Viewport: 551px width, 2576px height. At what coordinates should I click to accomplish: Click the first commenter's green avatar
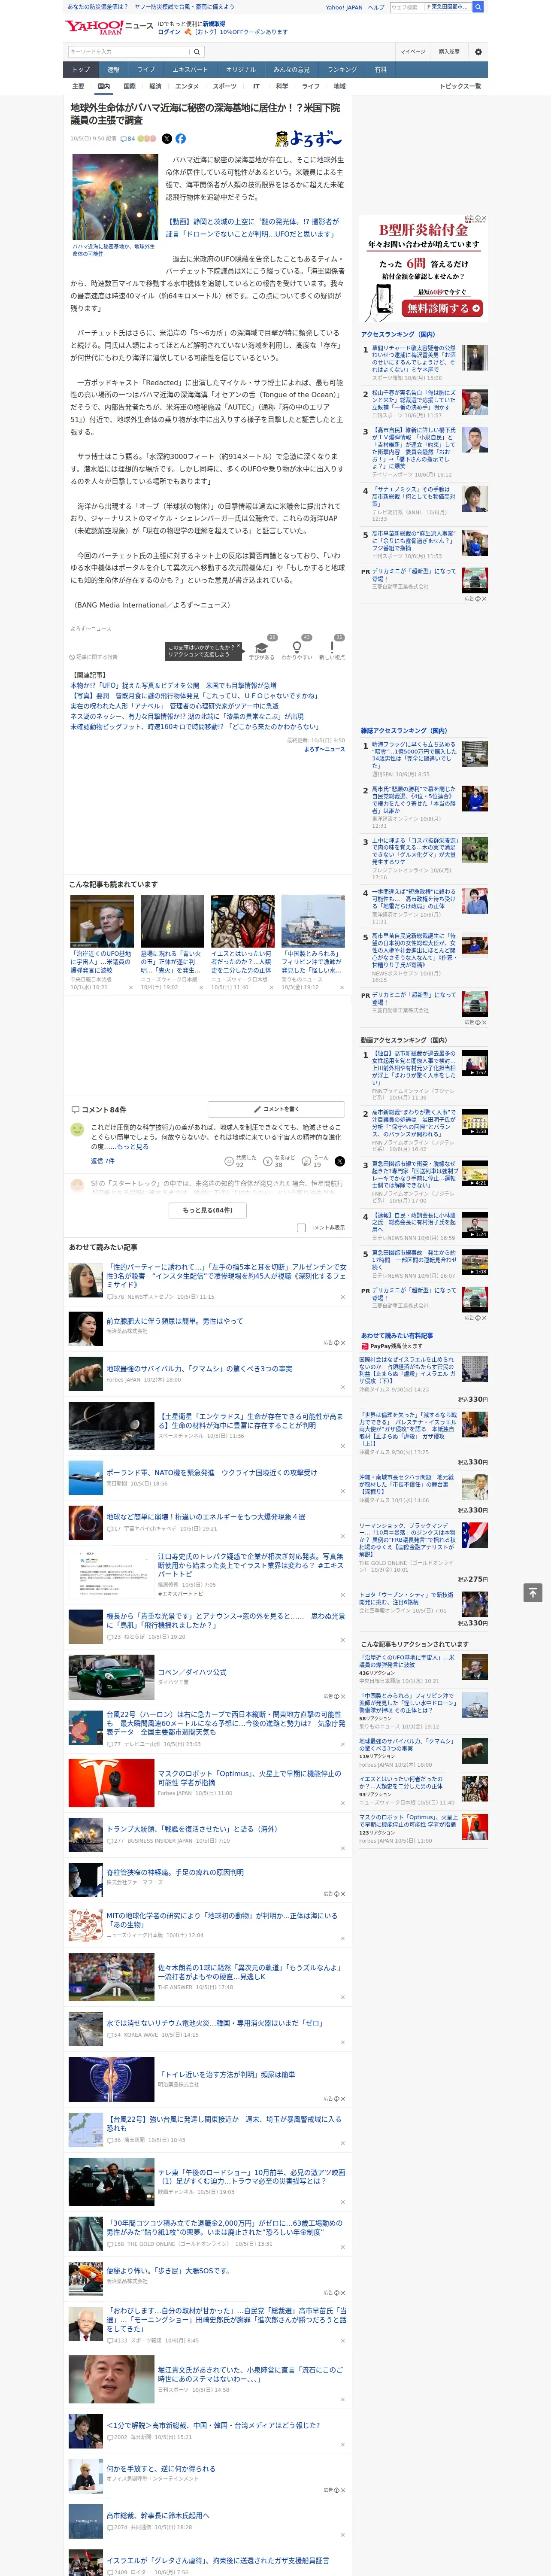click(77, 1129)
